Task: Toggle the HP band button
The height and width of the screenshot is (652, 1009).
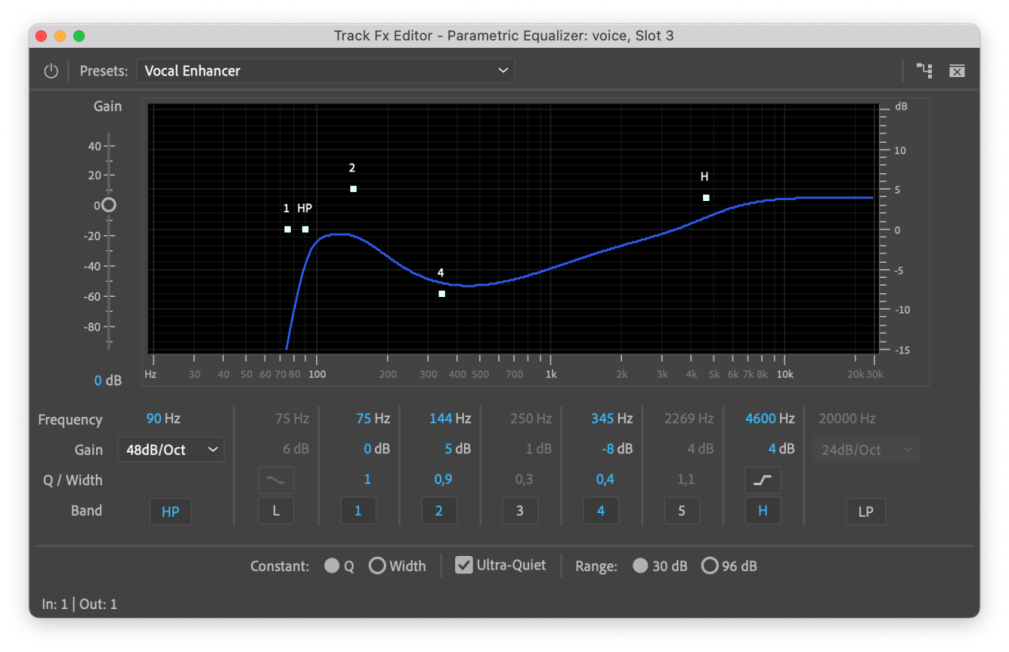Action: [170, 511]
